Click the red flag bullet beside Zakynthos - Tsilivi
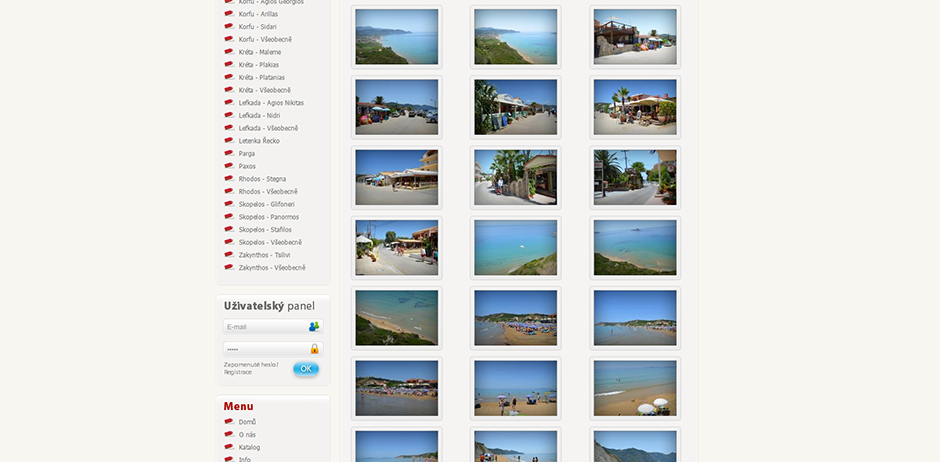This screenshot has height=462, width=940. [x=229, y=255]
